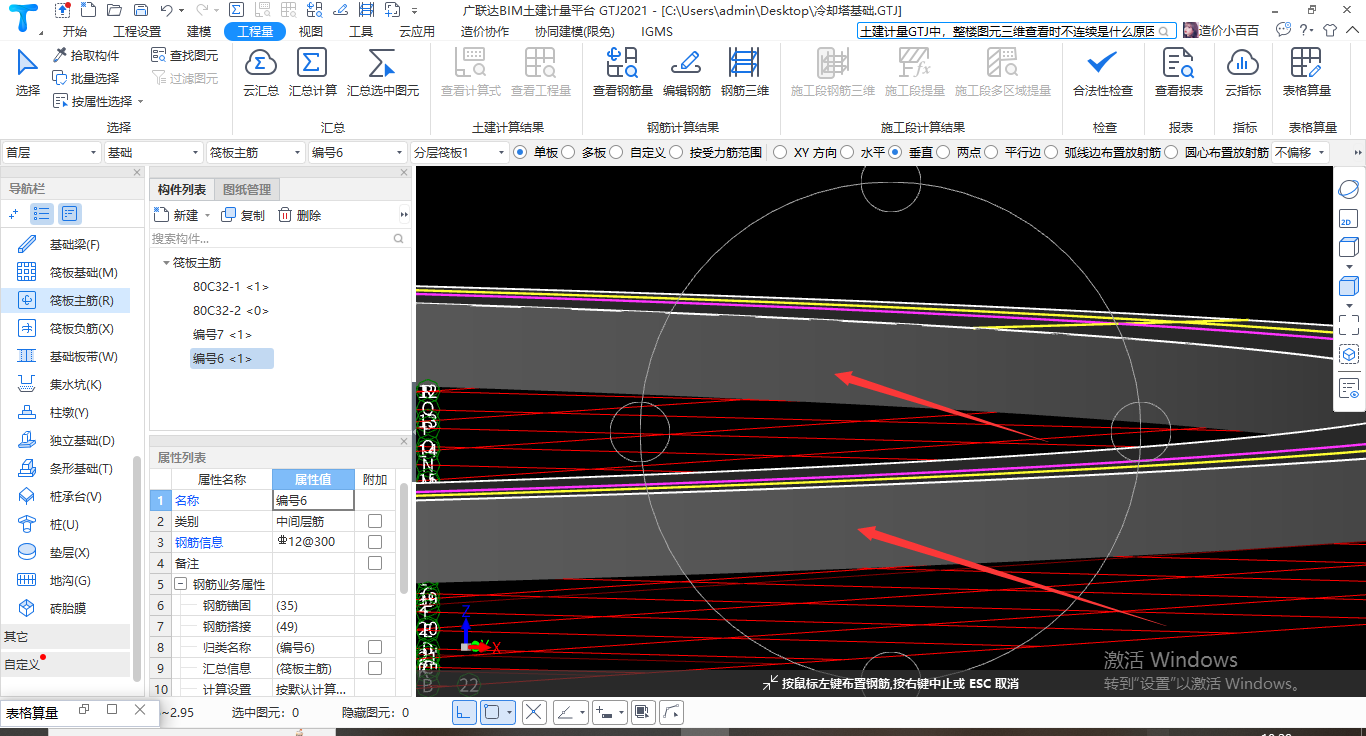Screen dimensions: 1366x736
Task: Click 删除 in the component list
Action: click(x=299, y=215)
